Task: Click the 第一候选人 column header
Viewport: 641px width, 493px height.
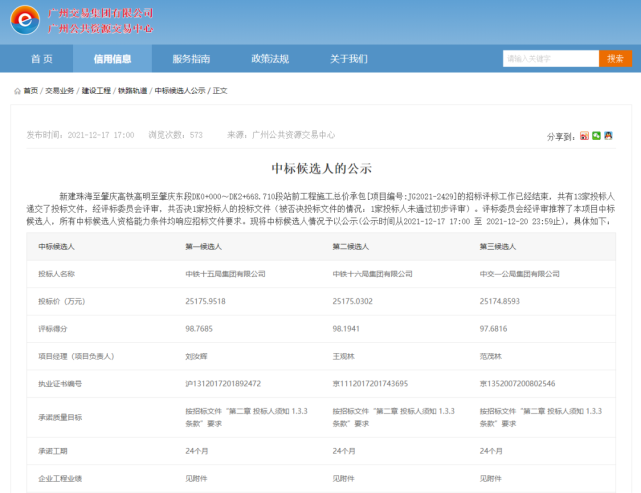Action: [x=204, y=246]
